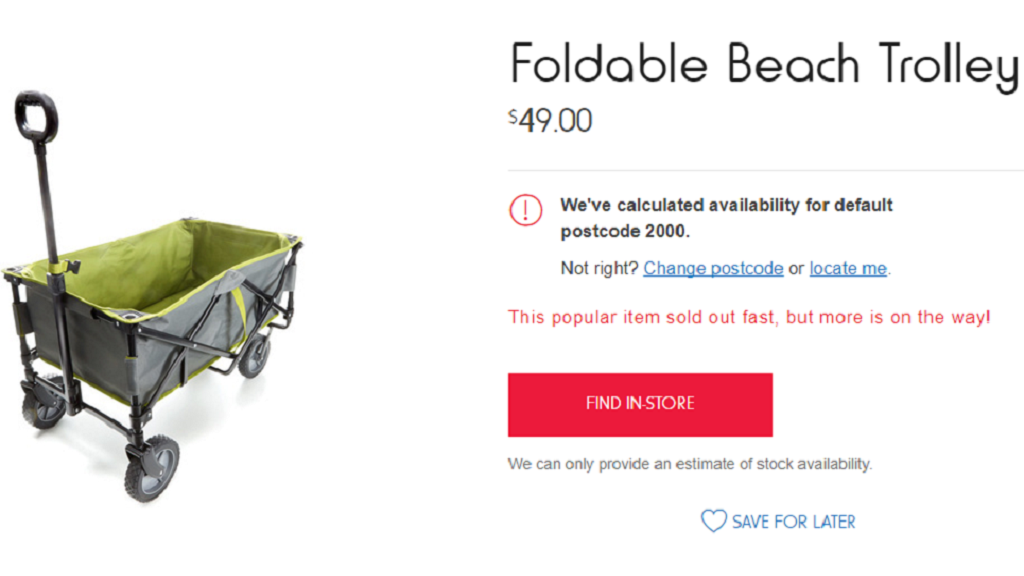Click the trolley's black pull handle grip
Viewport: 1024px width, 576px height.
(x=36, y=116)
